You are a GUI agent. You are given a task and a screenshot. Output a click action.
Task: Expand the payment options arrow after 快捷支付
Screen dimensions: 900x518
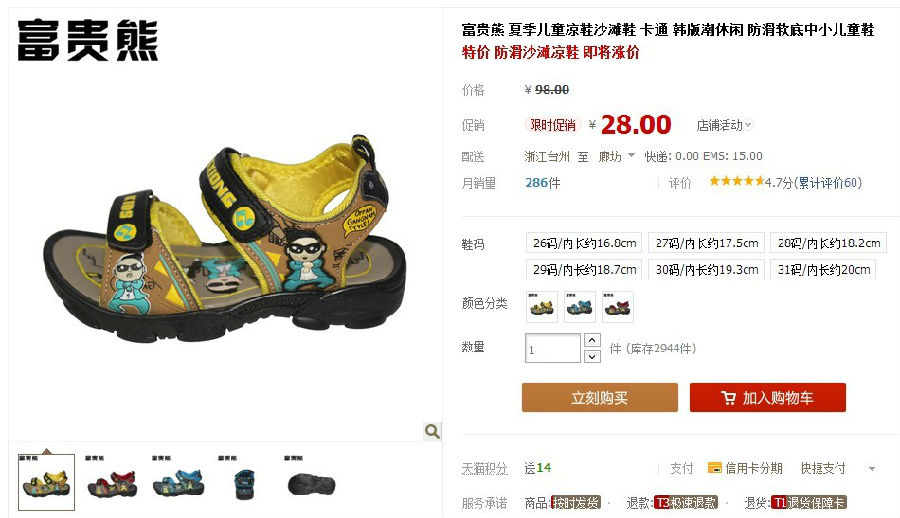[871, 469]
